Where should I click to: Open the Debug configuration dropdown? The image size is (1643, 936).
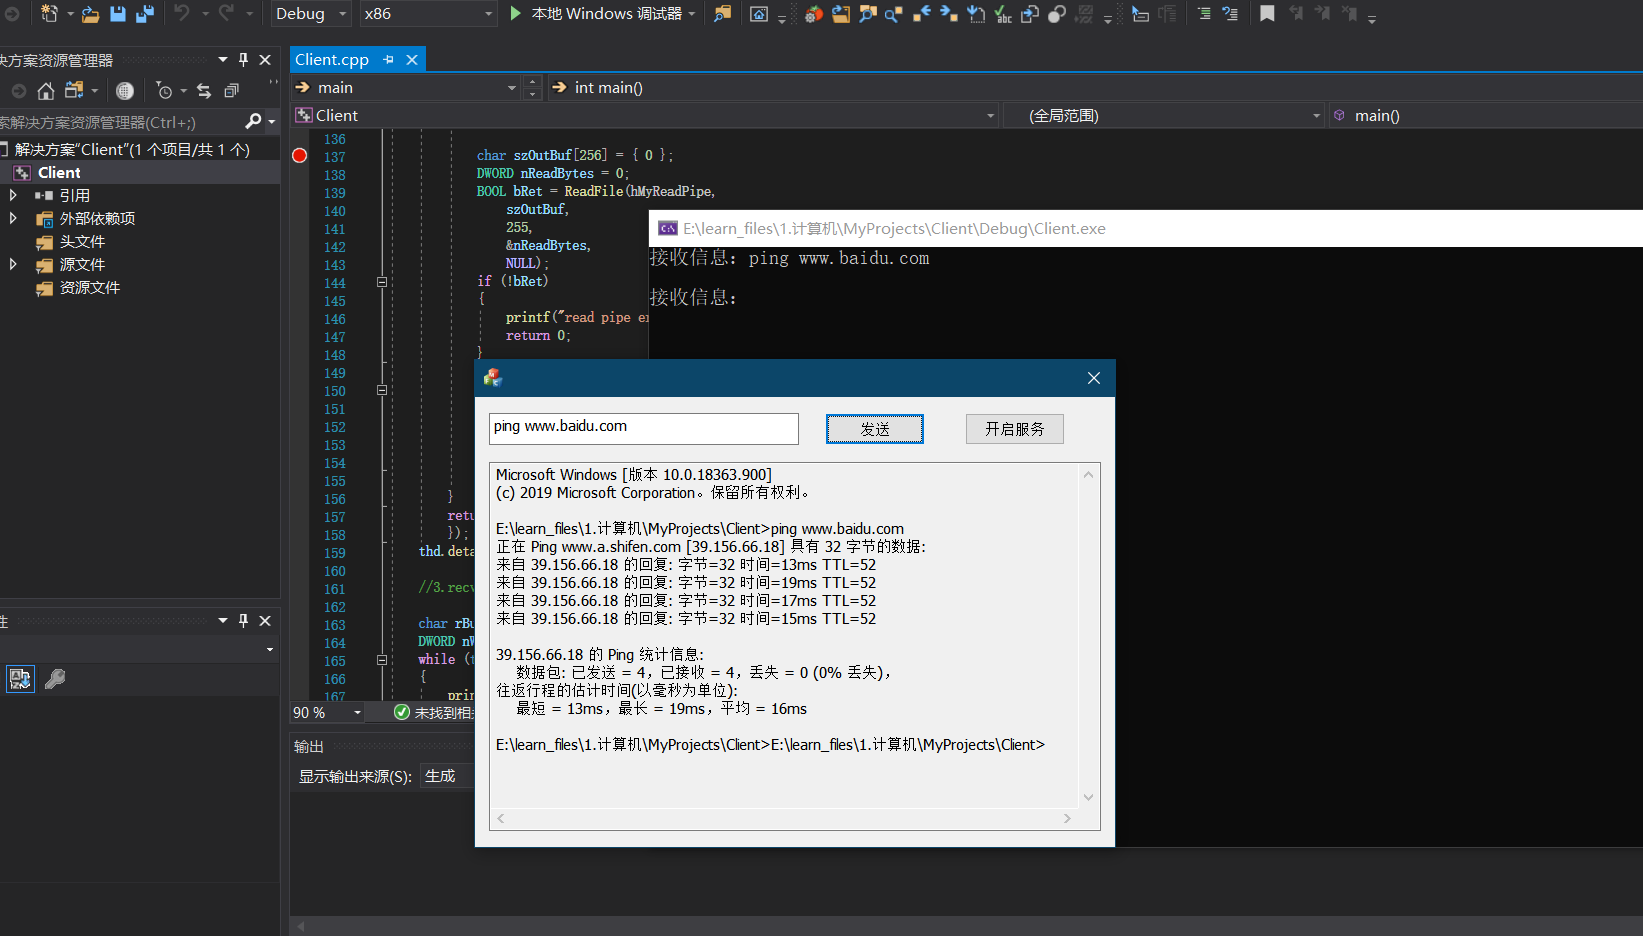click(x=310, y=14)
